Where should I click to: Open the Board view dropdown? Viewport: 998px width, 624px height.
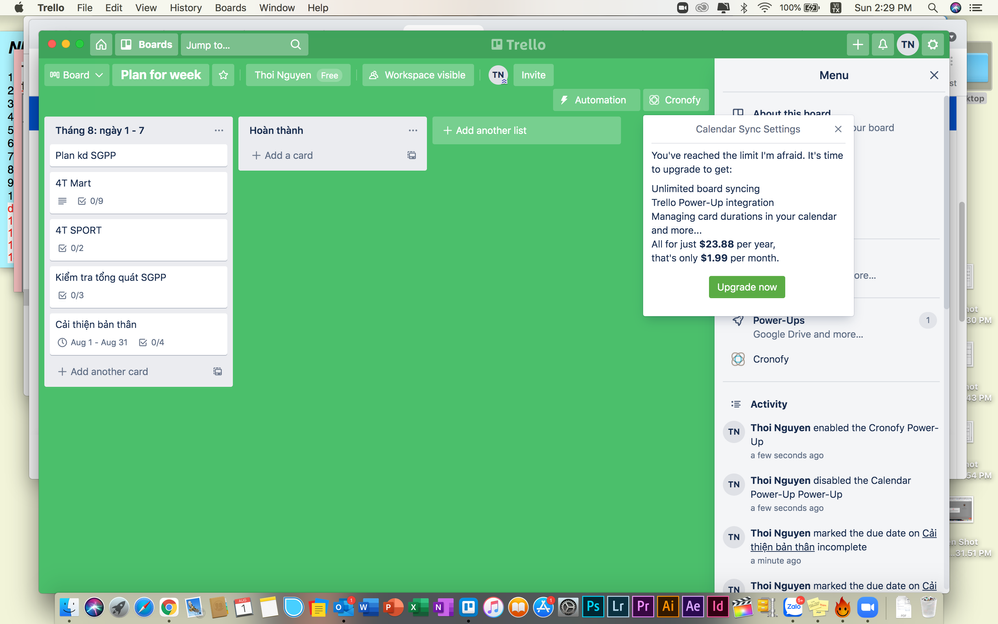pyautogui.click(x=76, y=75)
